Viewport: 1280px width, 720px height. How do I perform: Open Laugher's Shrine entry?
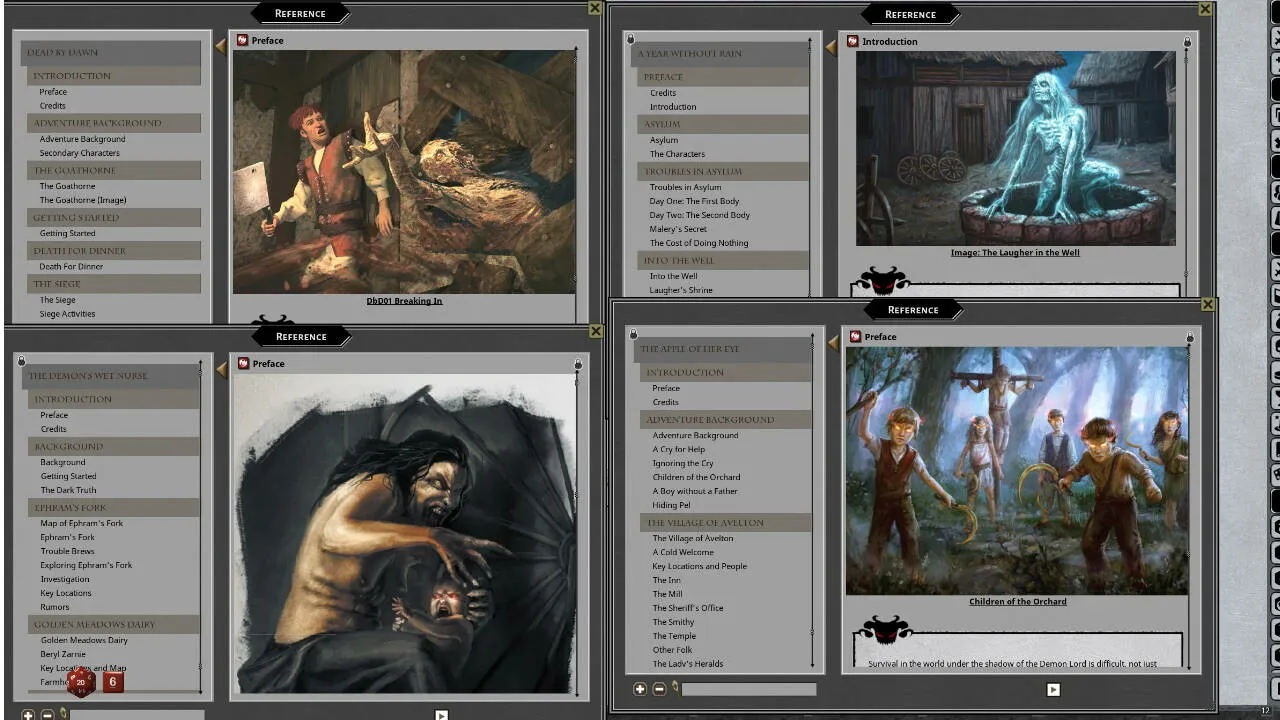[681, 290]
